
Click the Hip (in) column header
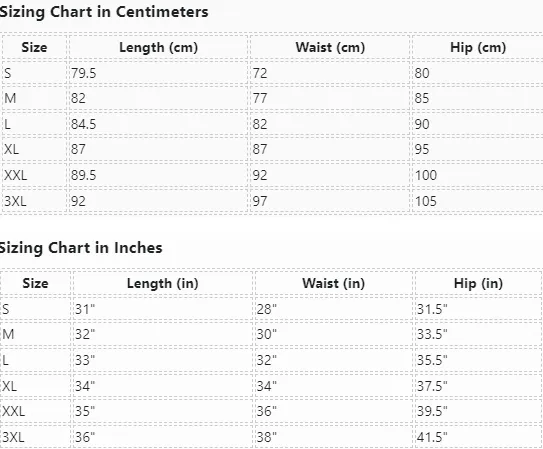click(478, 284)
